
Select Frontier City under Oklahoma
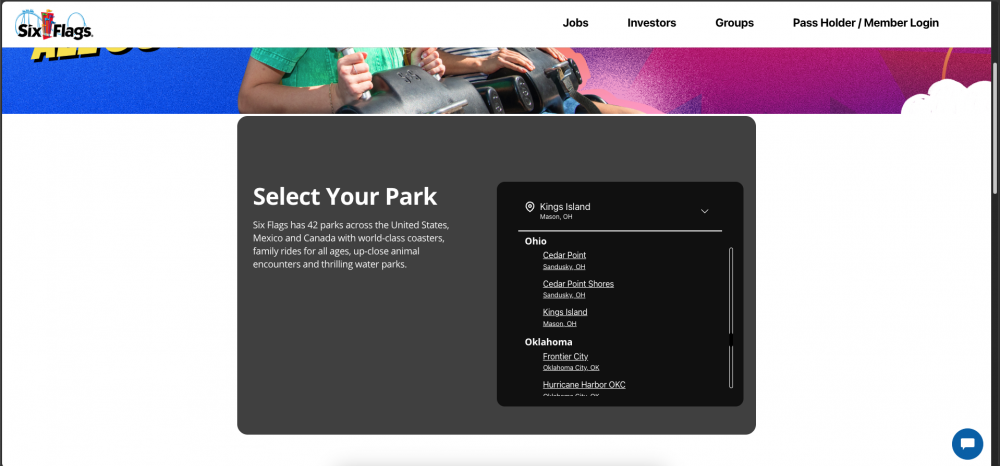(x=565, y=357)
